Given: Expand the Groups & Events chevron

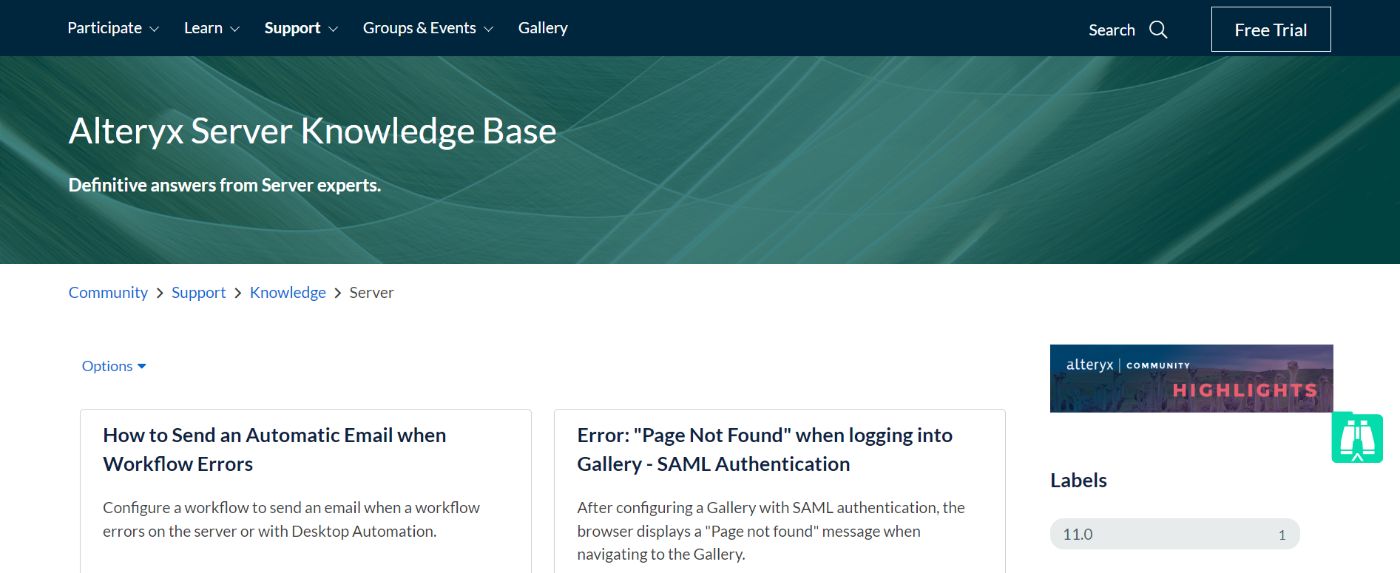Looking at the screenshot, I should click(x=489, y=29).
